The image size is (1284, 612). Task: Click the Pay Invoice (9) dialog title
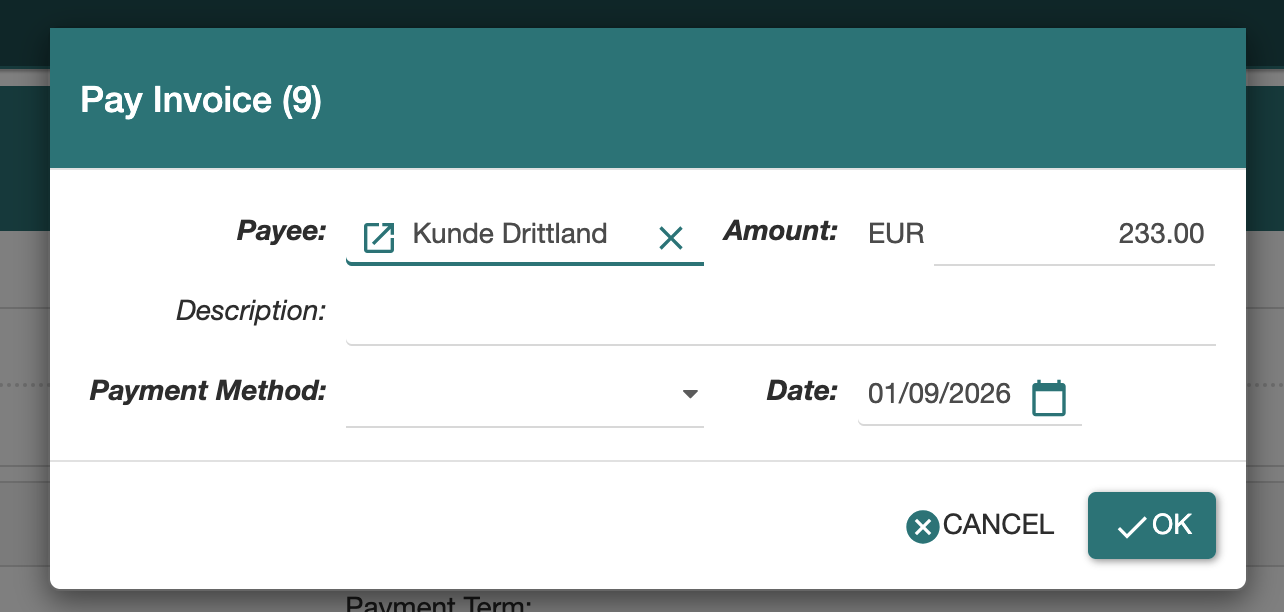(x=201, y=101)
